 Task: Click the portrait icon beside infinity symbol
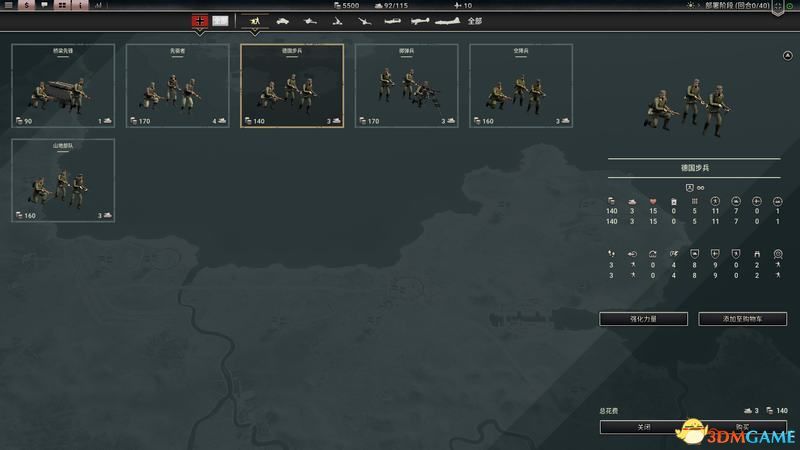tap(689, 188)
